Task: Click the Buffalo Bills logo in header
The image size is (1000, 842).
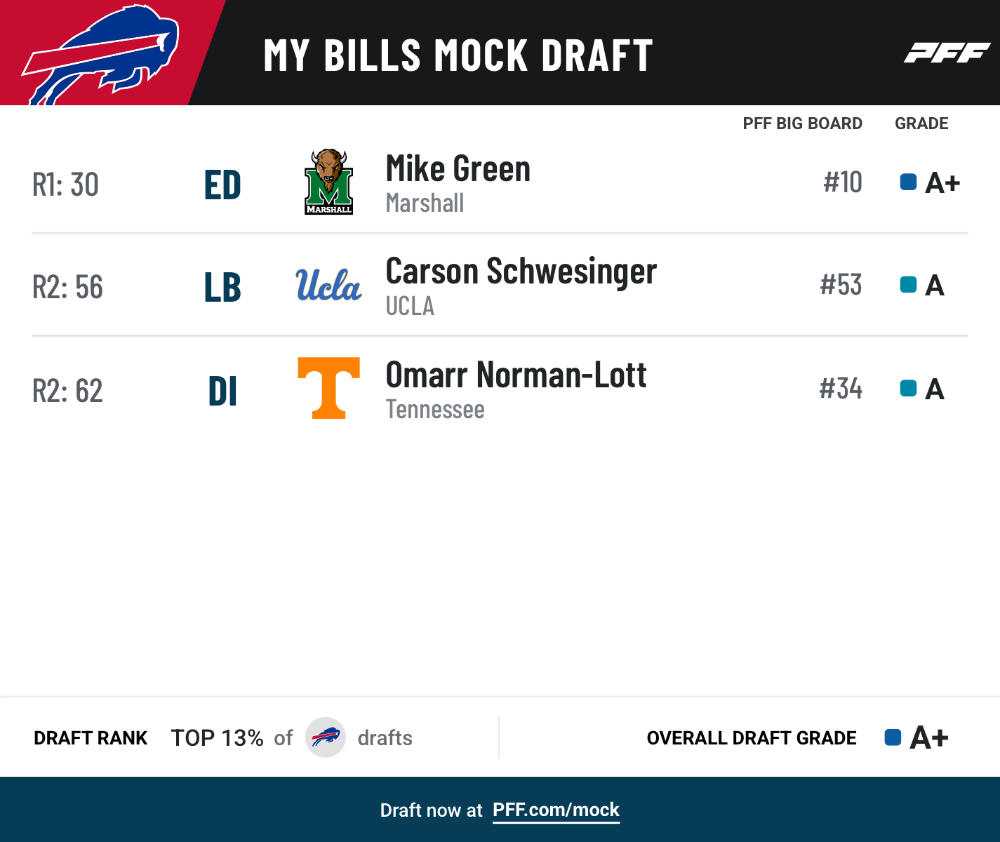Action: click(101, 54)
